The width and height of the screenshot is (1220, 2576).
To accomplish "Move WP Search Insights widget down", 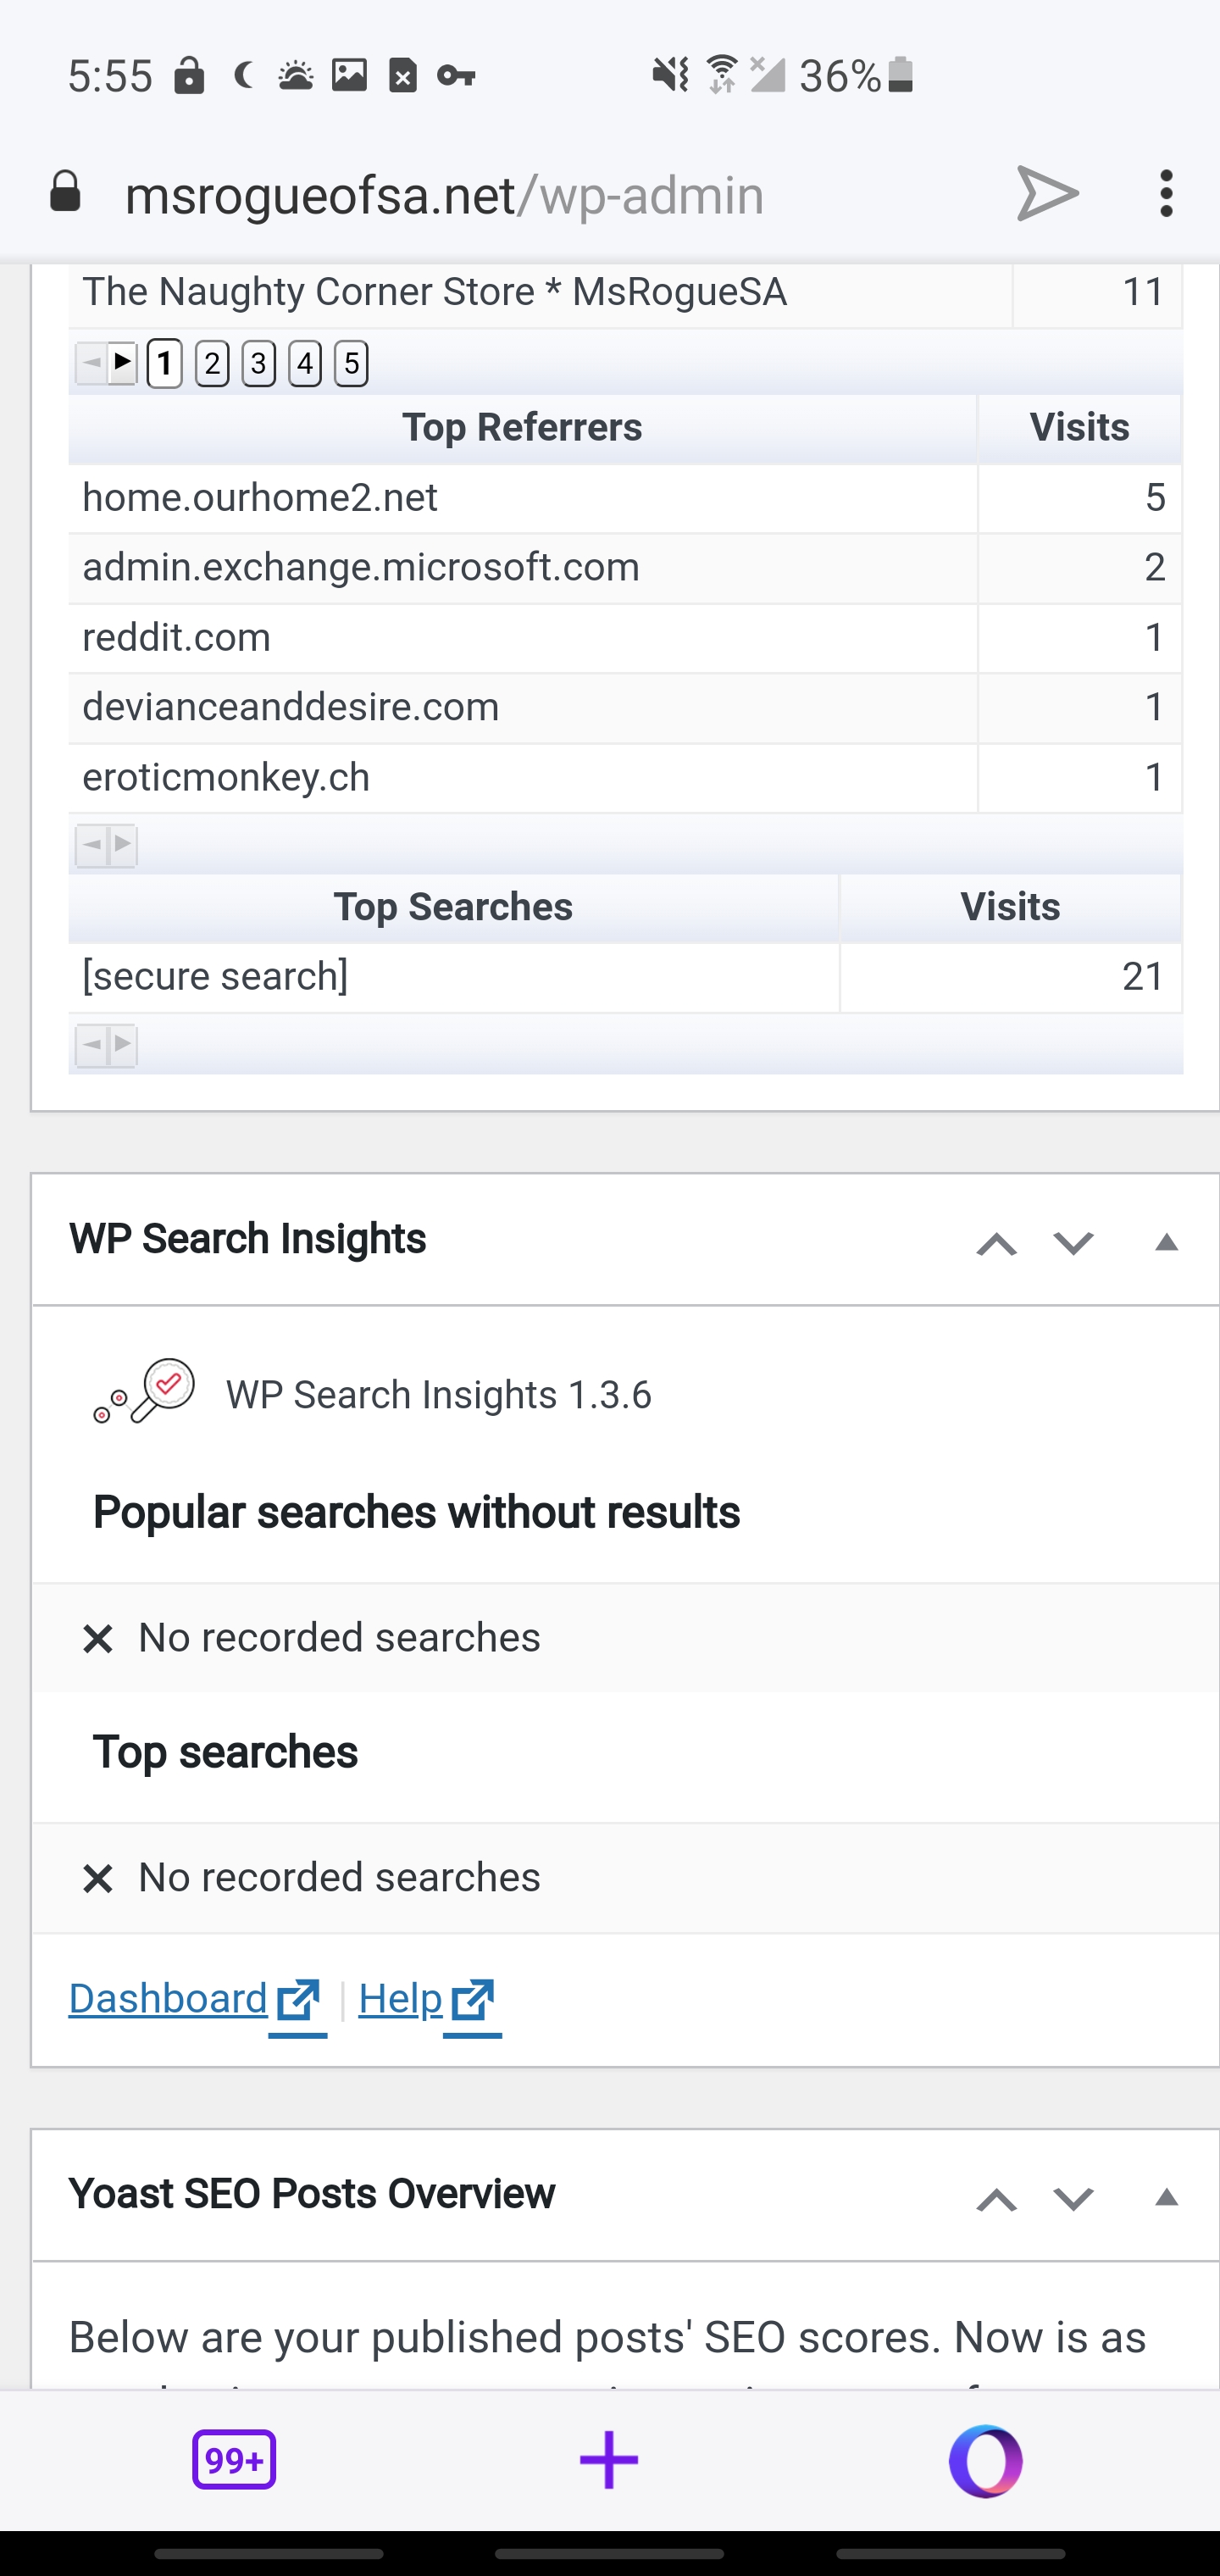I will click(1073, 1243).
